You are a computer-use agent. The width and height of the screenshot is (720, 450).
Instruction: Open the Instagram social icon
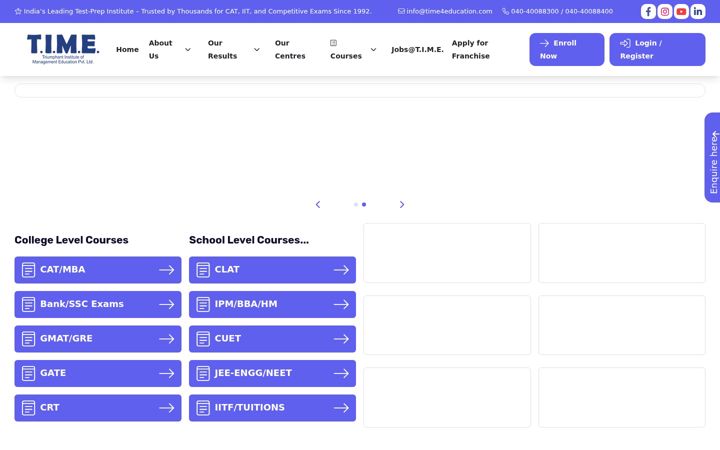664,11
